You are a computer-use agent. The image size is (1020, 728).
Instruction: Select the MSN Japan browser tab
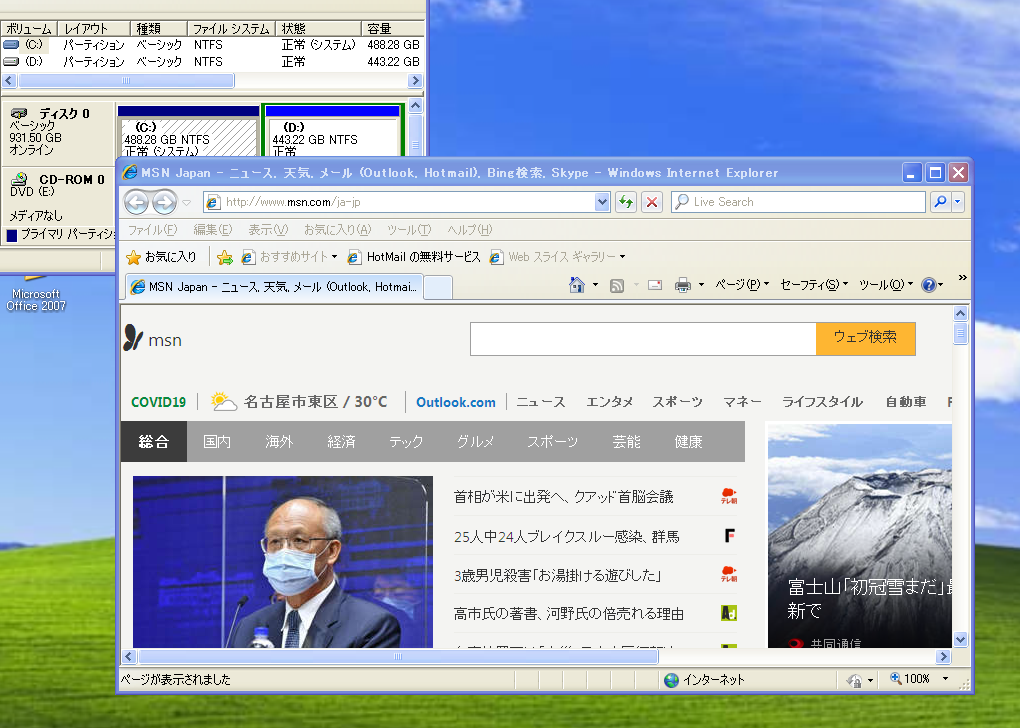click(x=273, y=287)
